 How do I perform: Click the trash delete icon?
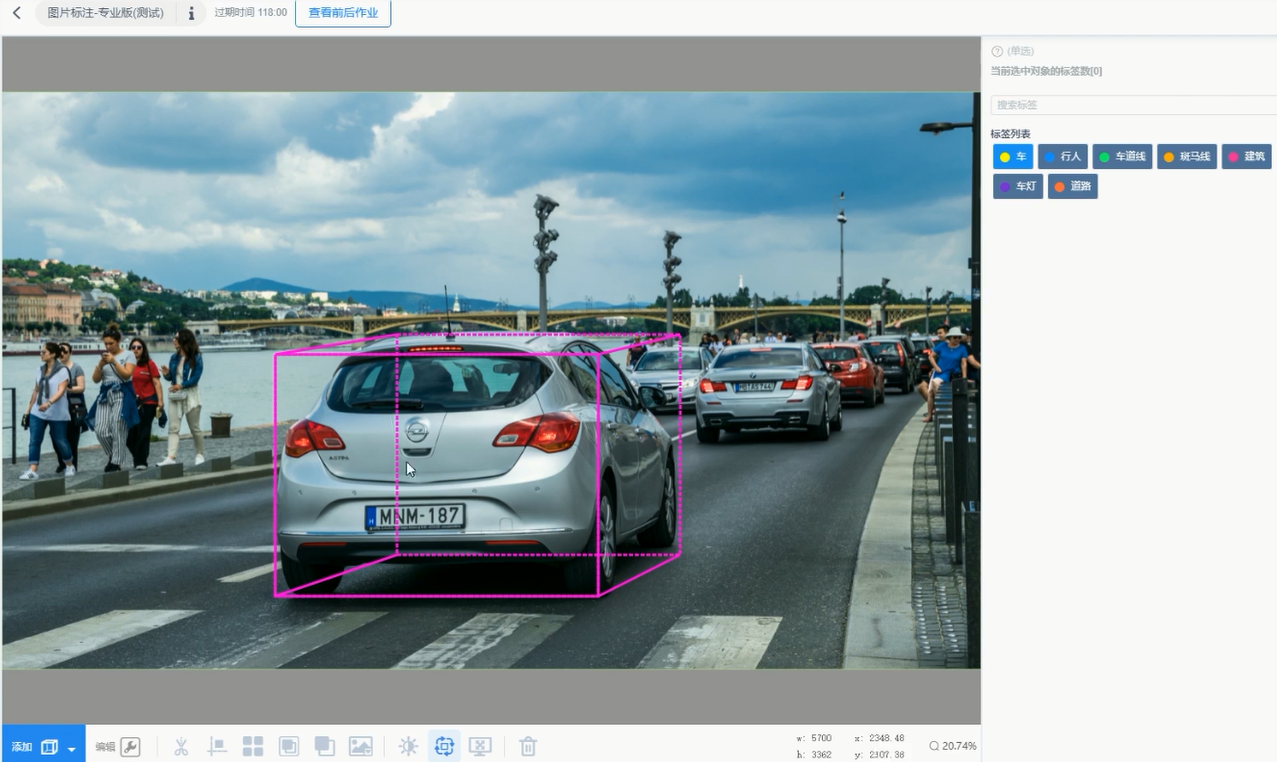tap(528, 746)
